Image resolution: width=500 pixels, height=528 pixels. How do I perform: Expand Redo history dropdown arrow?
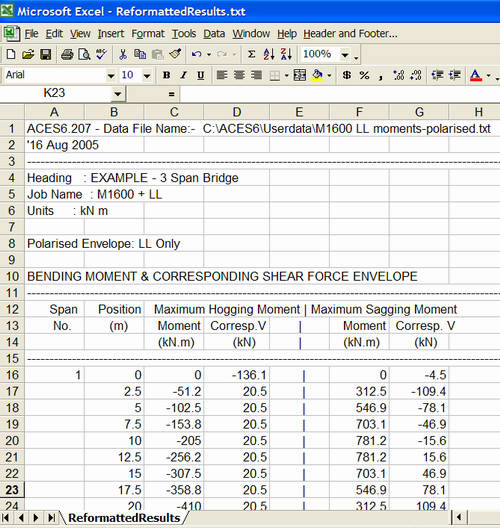coord(234,54)
